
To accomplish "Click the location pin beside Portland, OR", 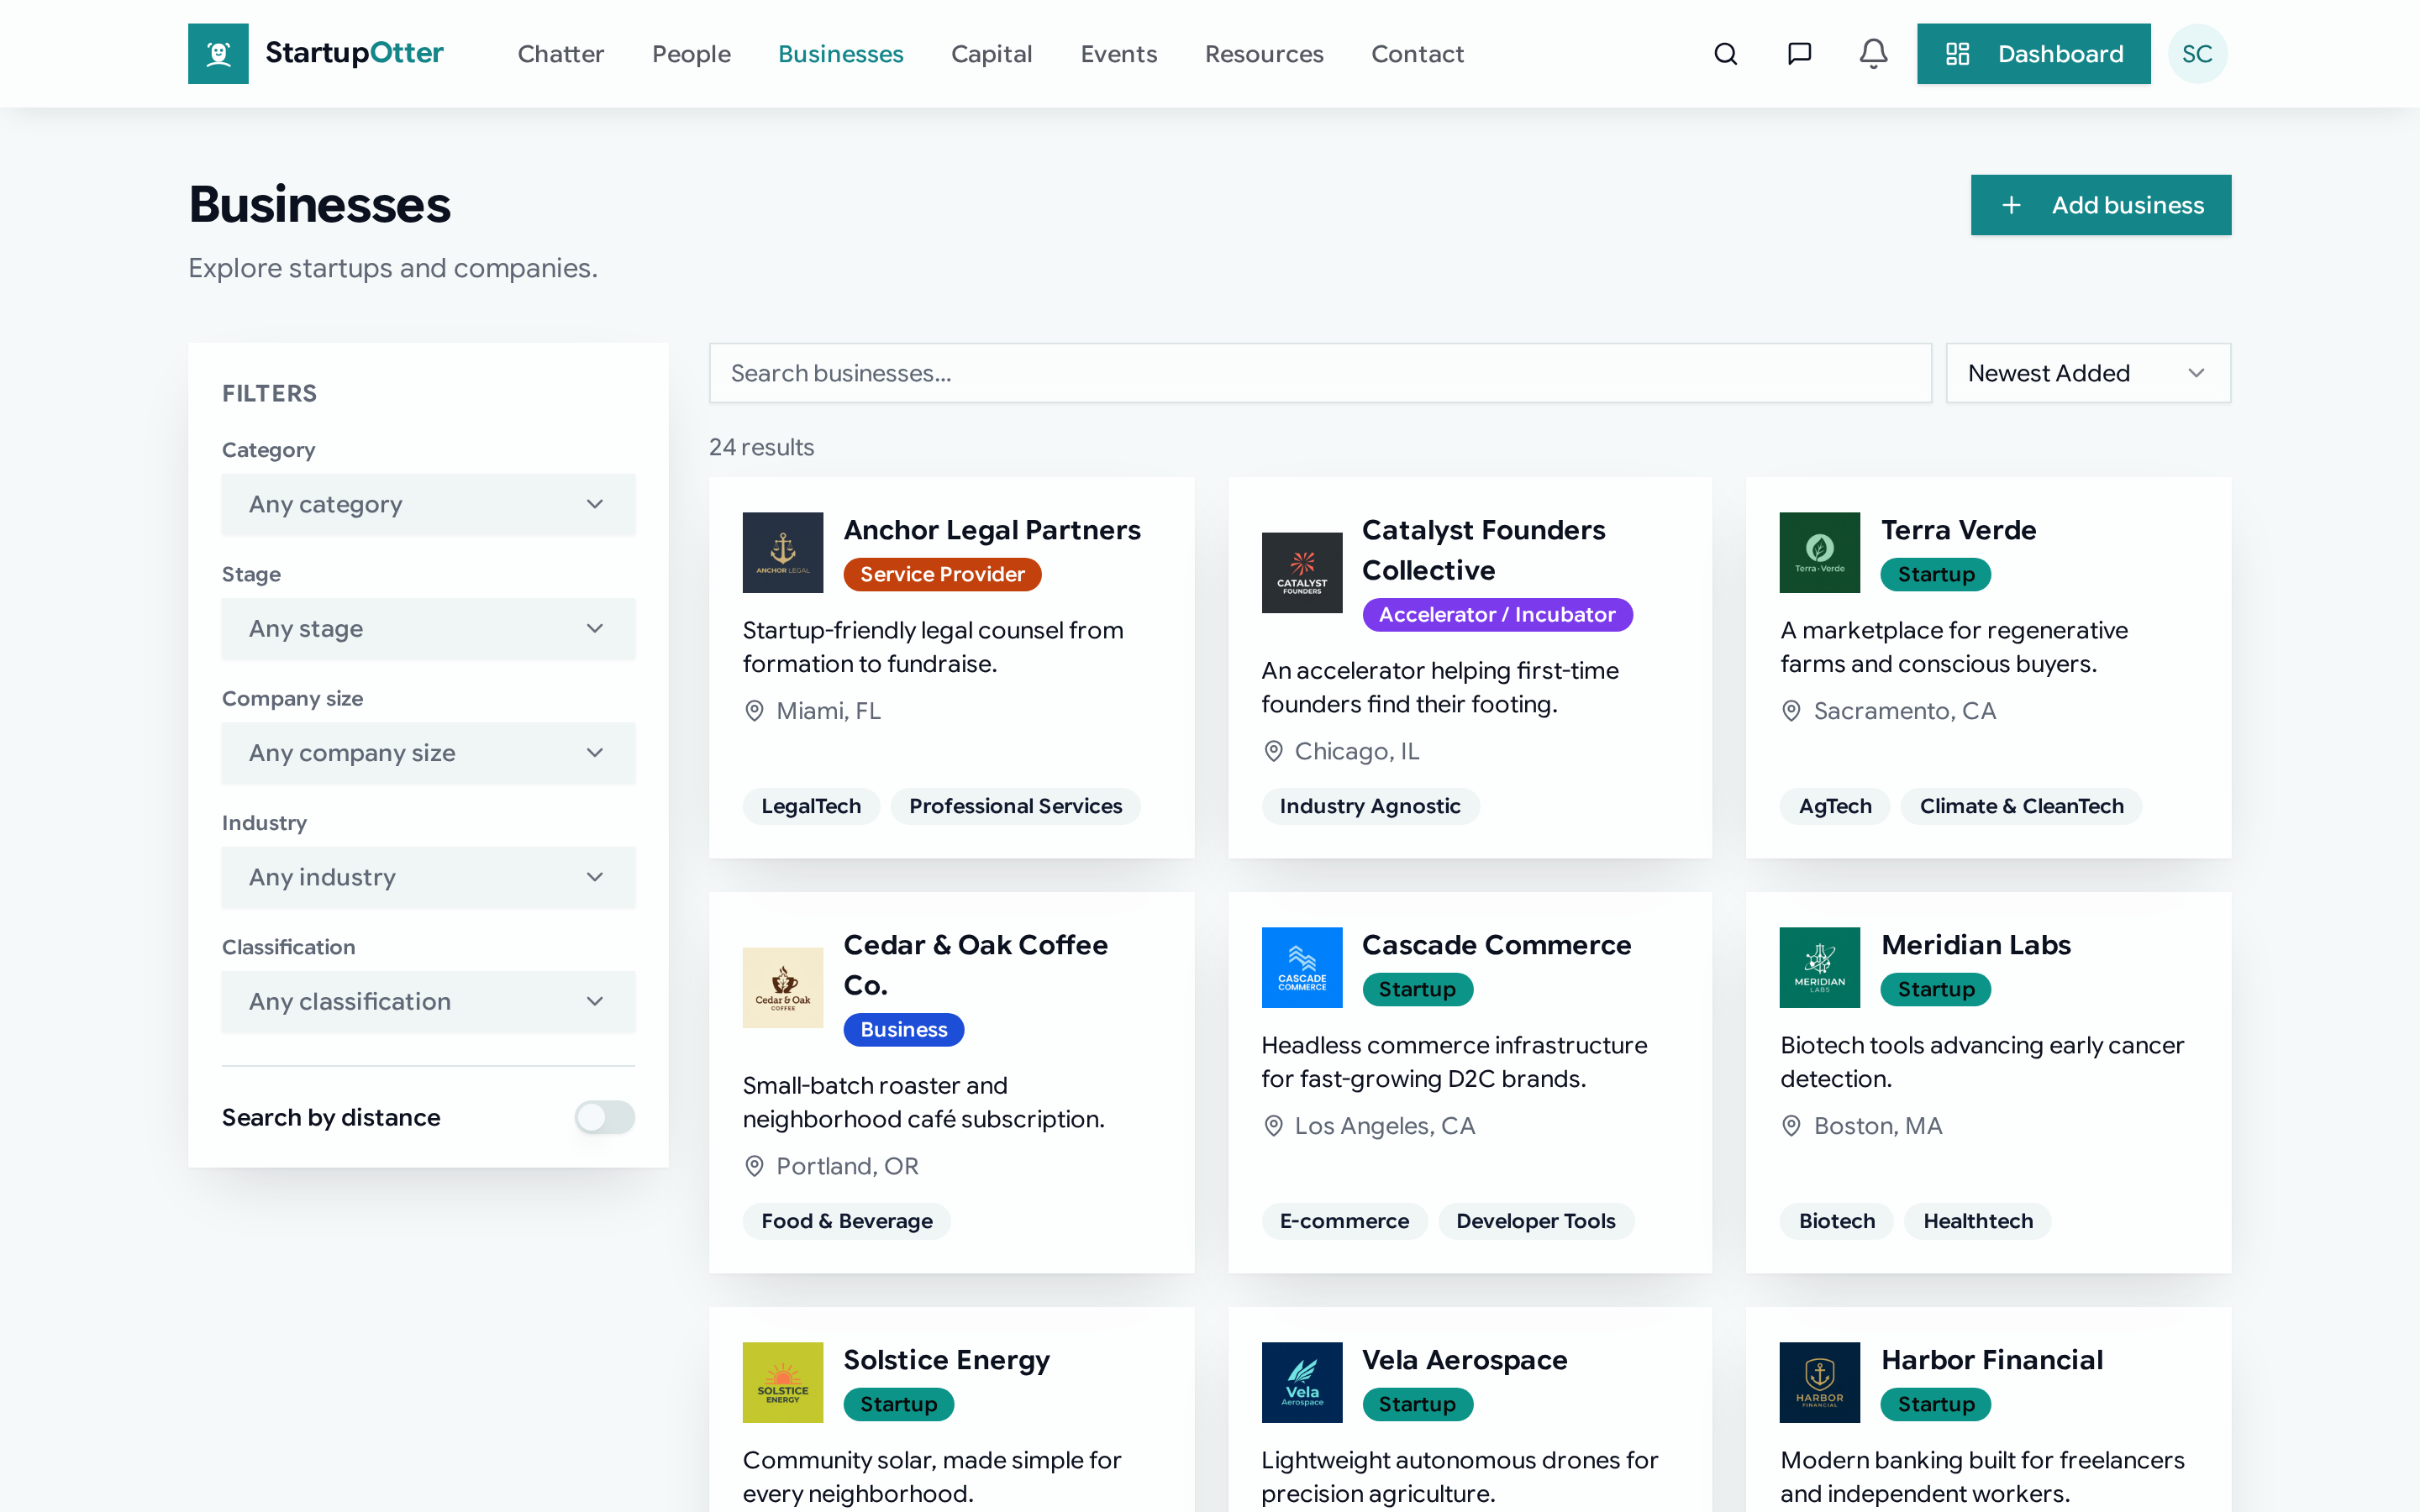I will click(x=755, y=1166).
